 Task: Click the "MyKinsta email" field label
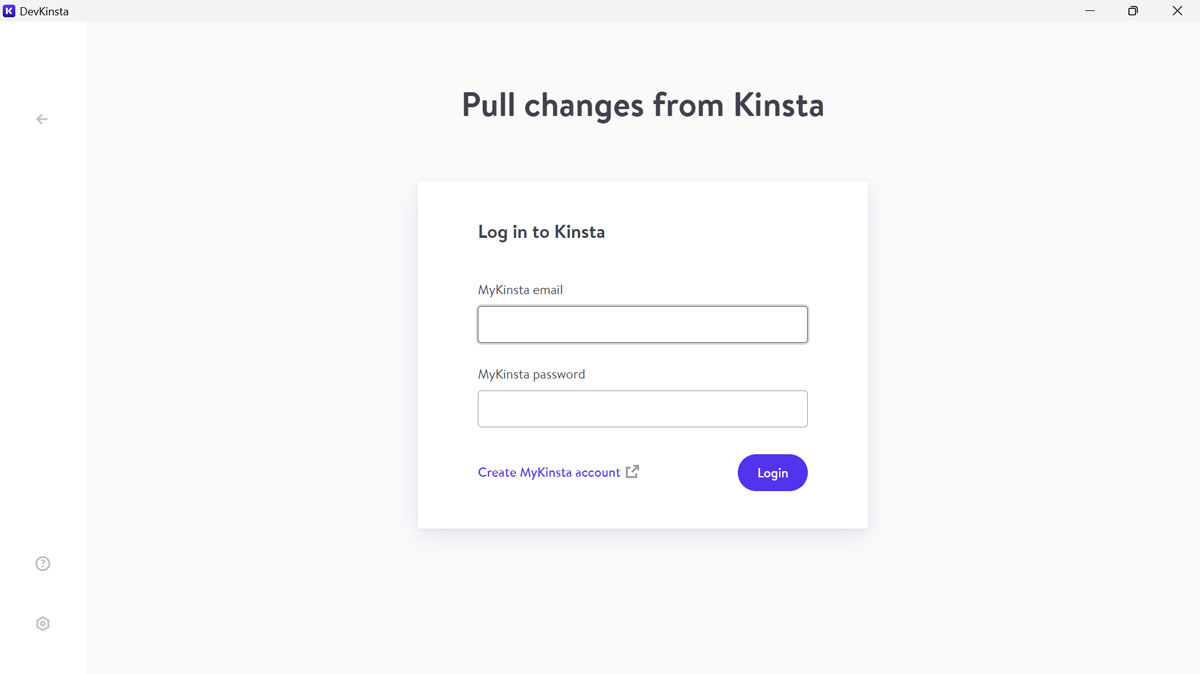(x=520, y=290)
